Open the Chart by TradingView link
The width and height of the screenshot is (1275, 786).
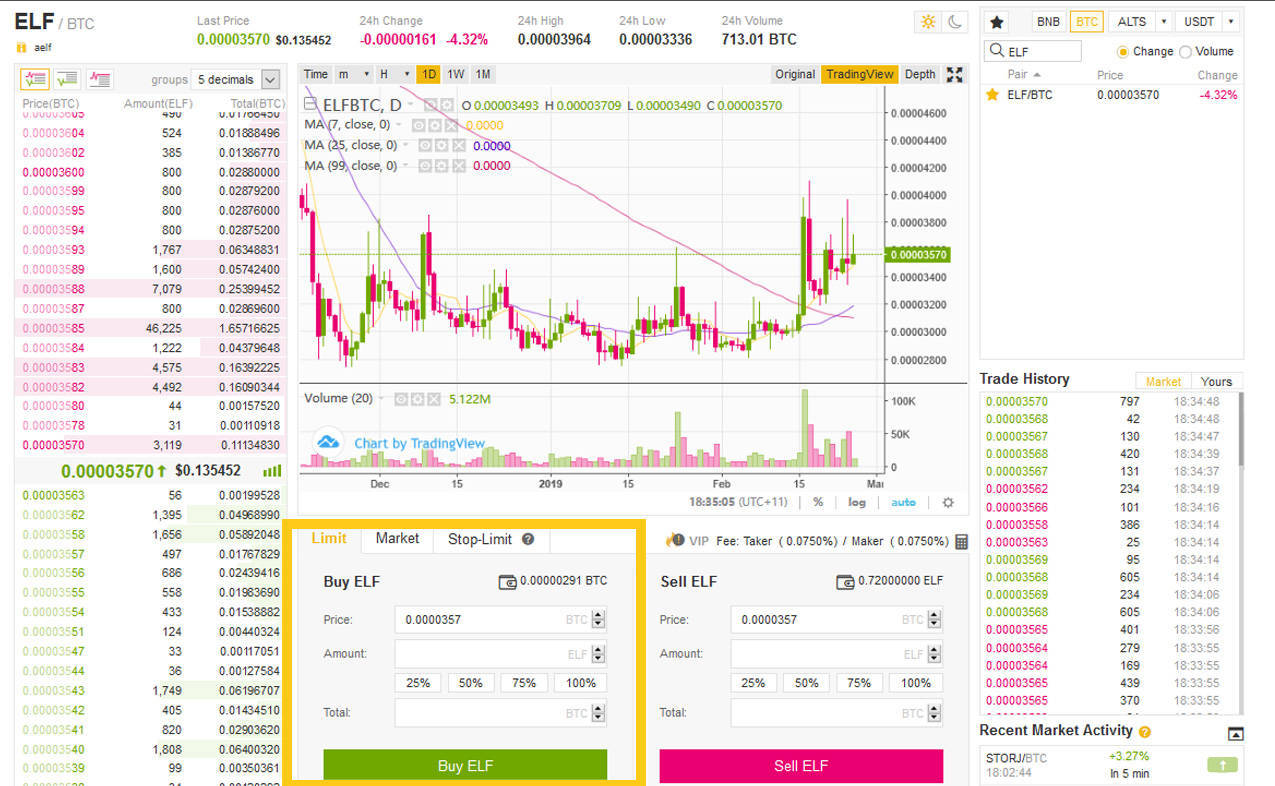[x=419, y=443]
